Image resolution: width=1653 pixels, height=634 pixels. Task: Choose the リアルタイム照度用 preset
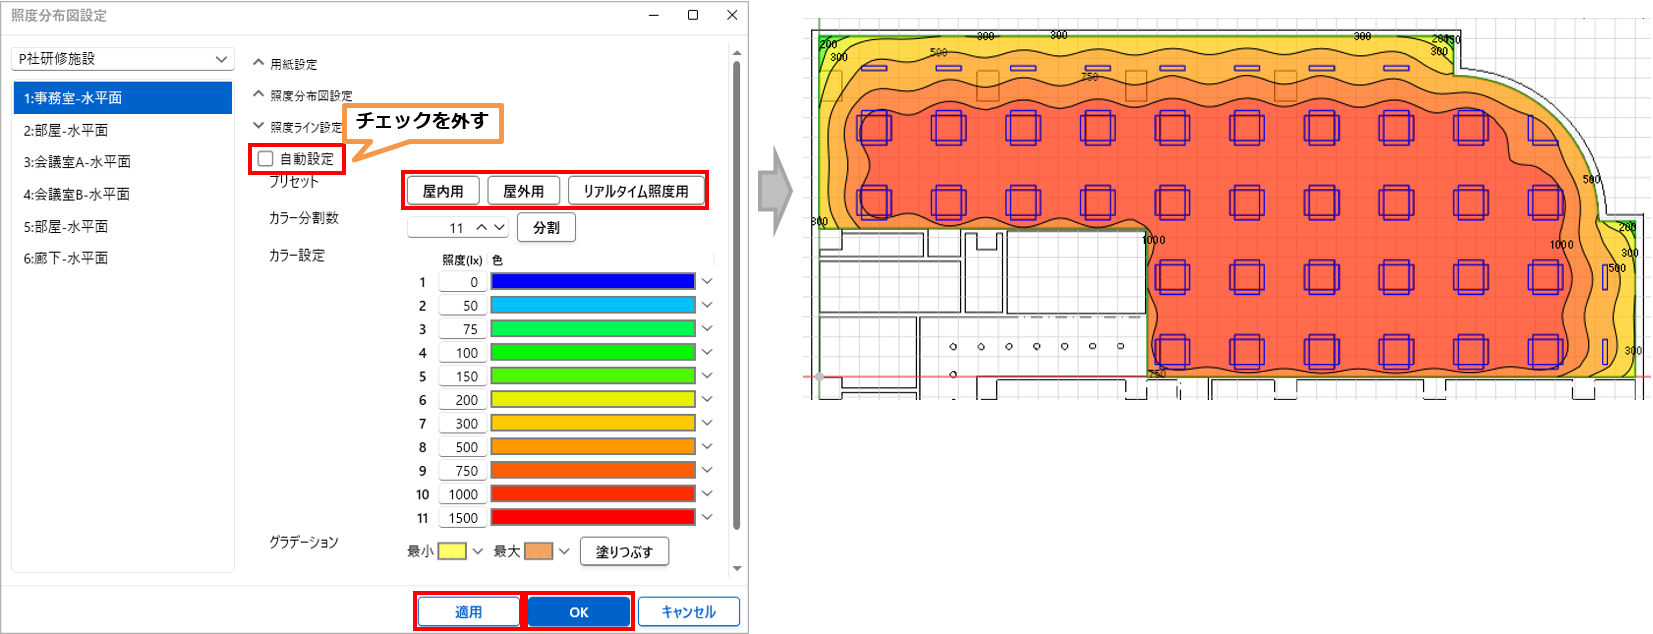click(636, 191)
